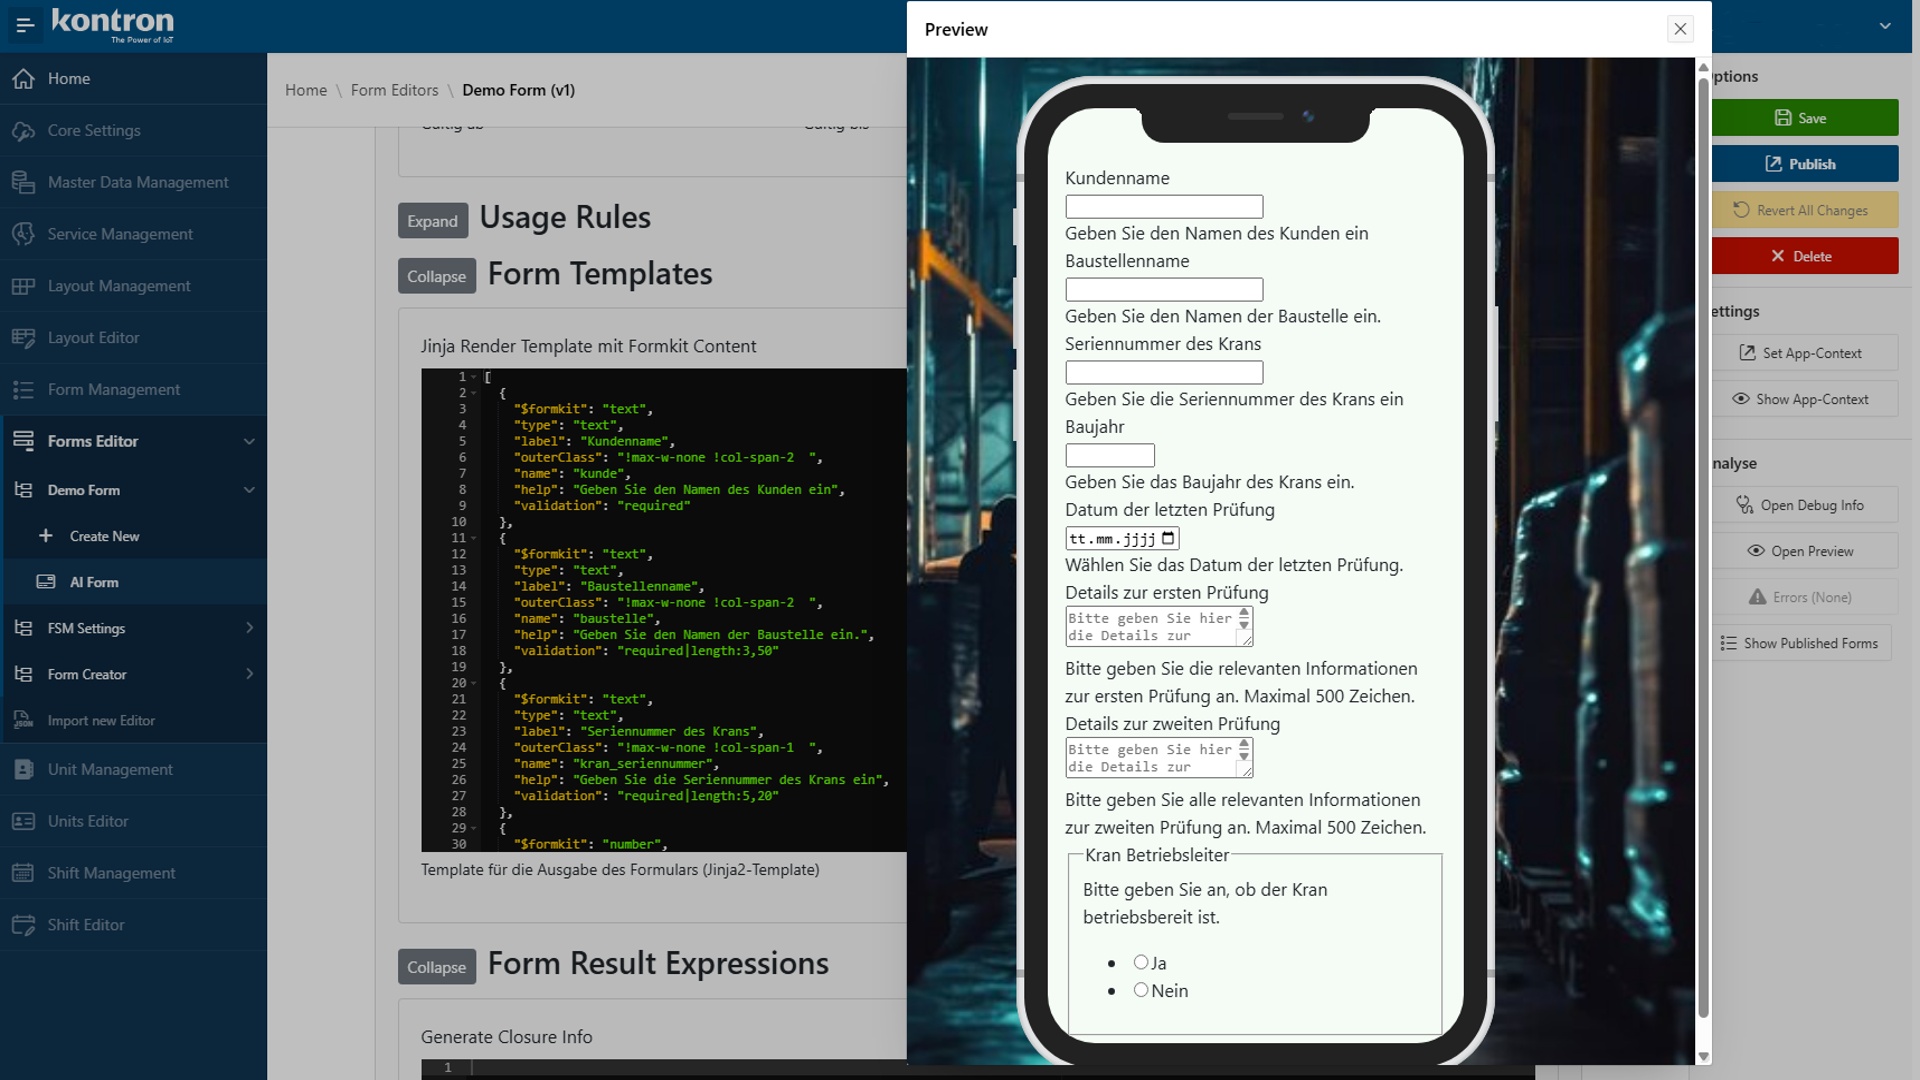Select the Service Management icon
Screen dimensions: 1920x1080
click(x=22, y=233)
